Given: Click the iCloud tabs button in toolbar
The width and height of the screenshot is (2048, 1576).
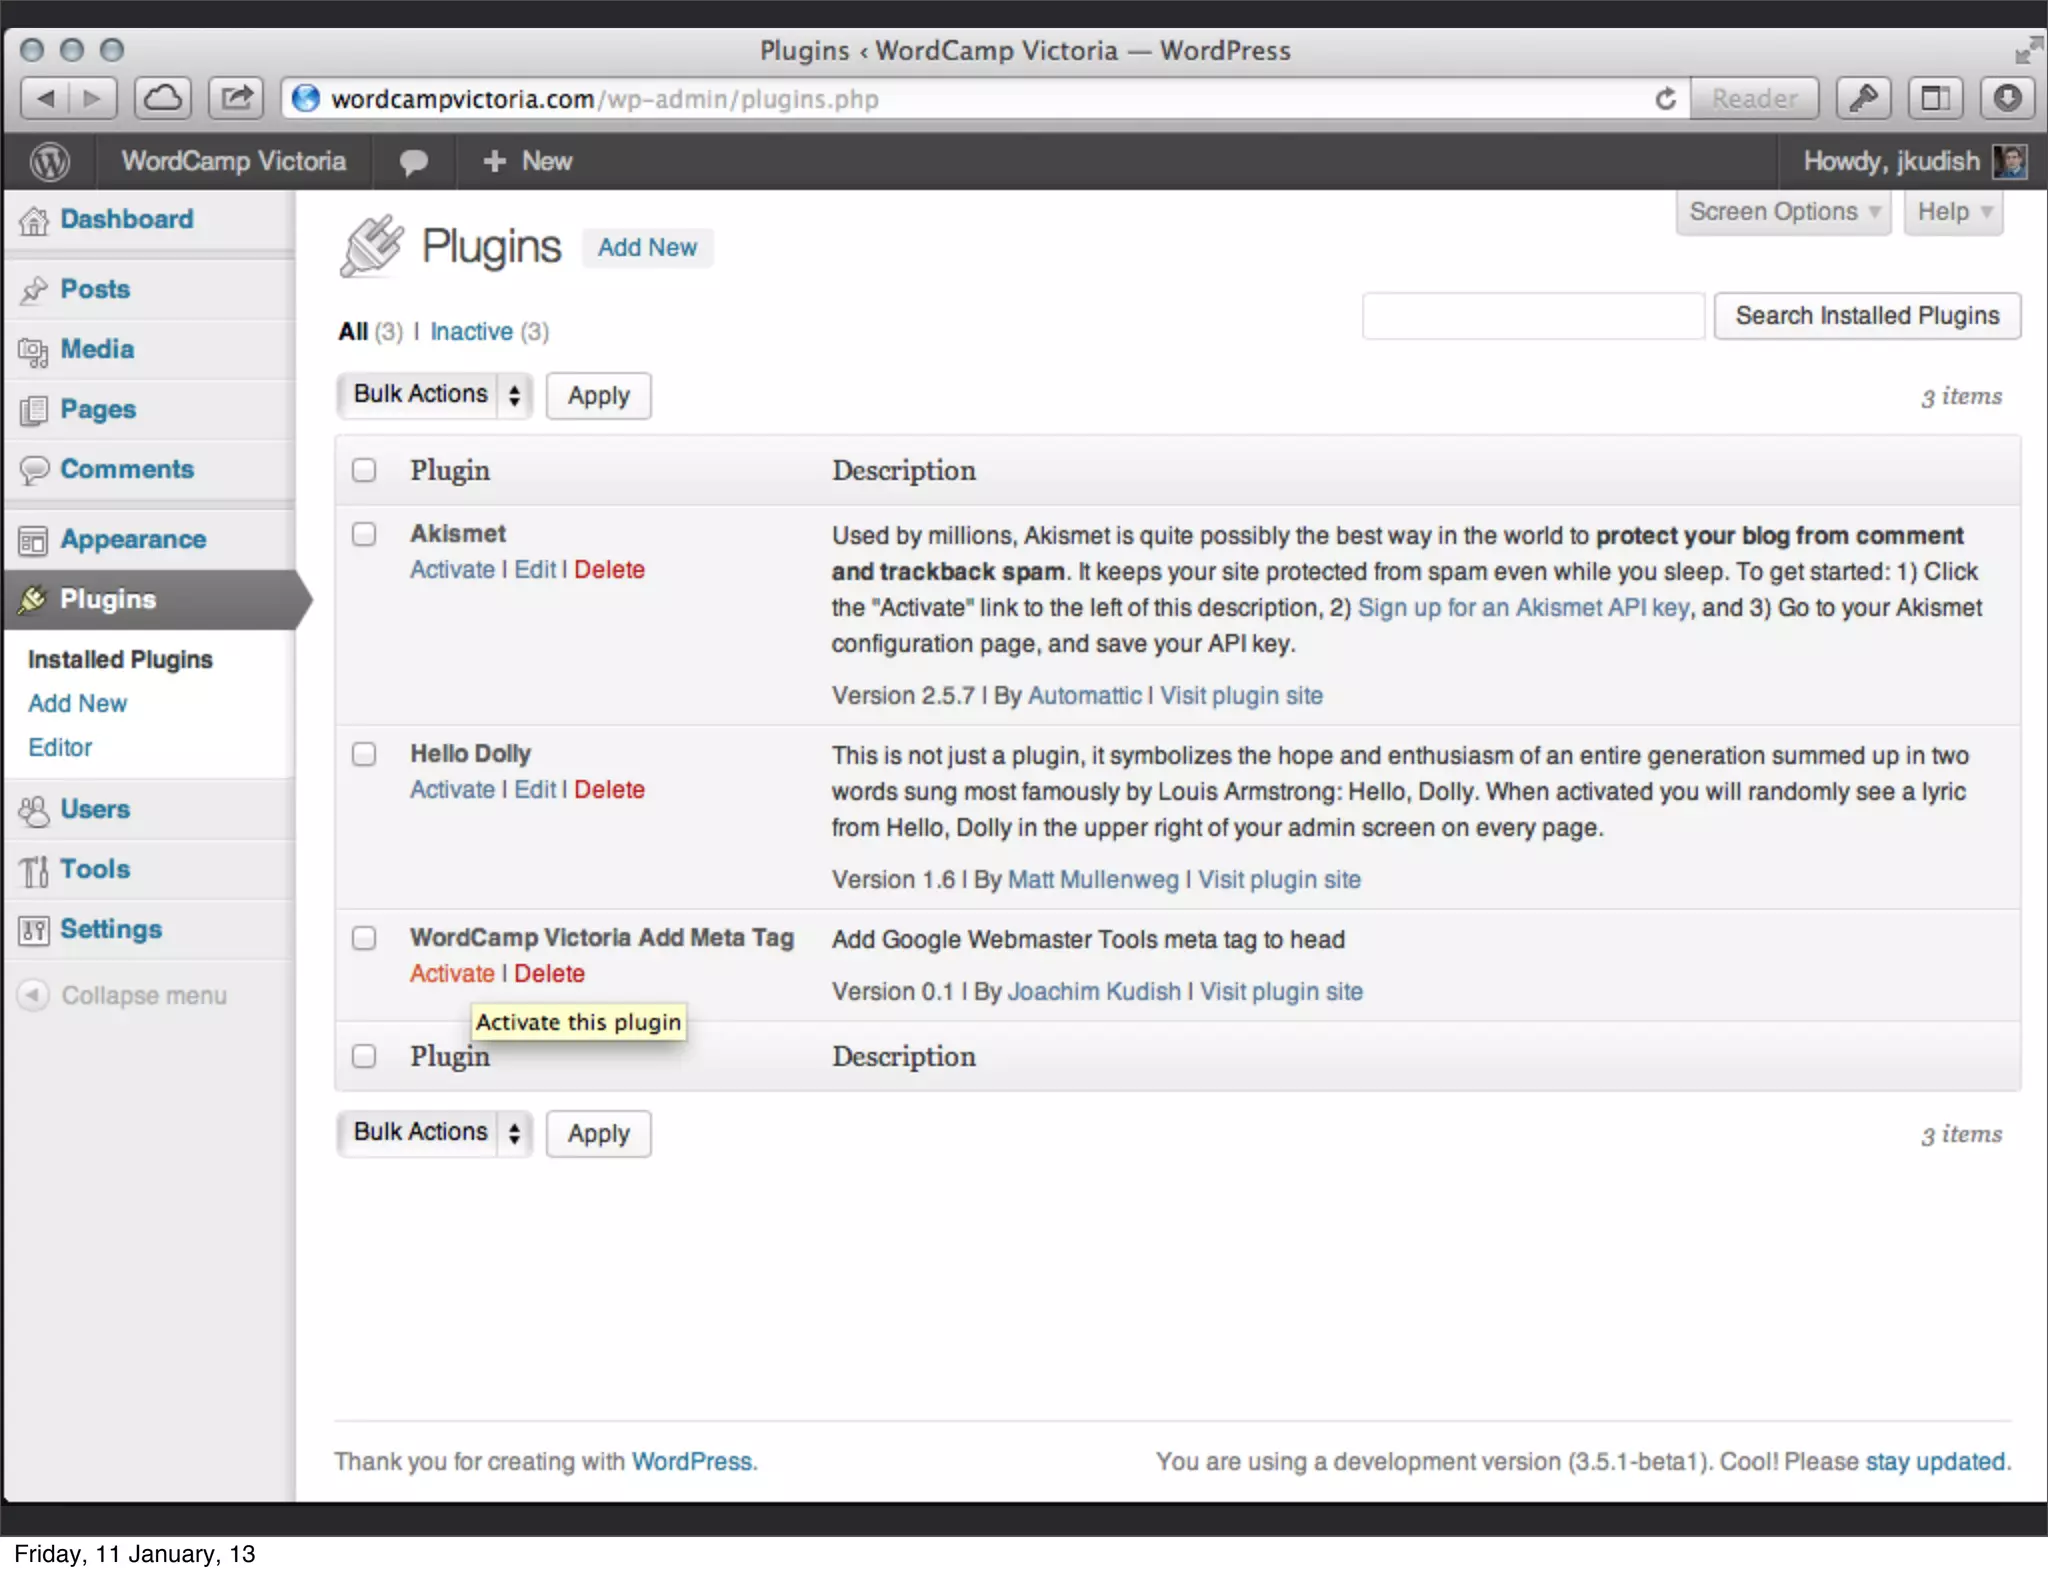Looking at the screenshot, I should (x=163, y=98).
